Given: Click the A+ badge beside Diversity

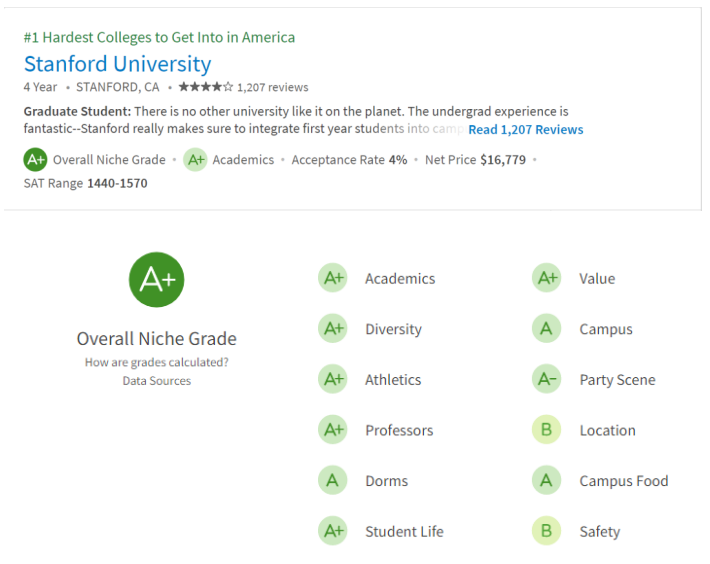Looking at the screenshot, I should (333, 328).
